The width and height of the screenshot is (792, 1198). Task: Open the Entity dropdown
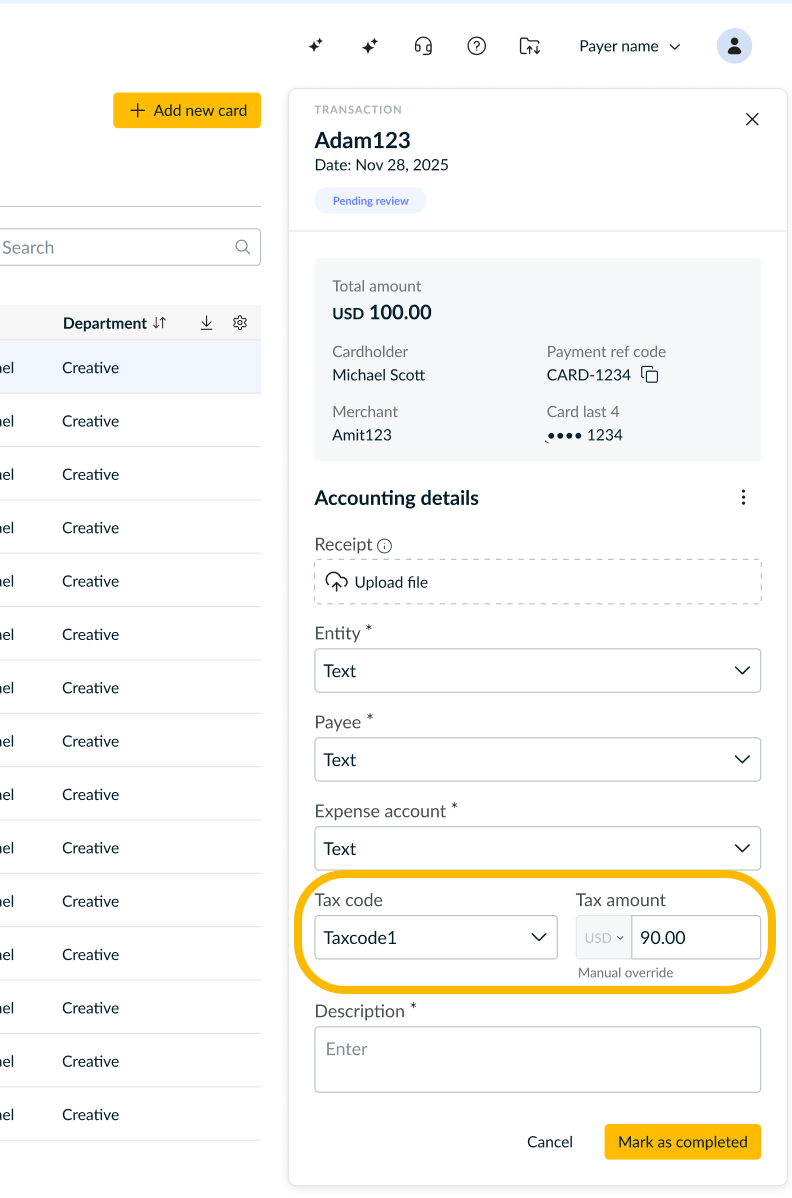(x=538, y=671)
